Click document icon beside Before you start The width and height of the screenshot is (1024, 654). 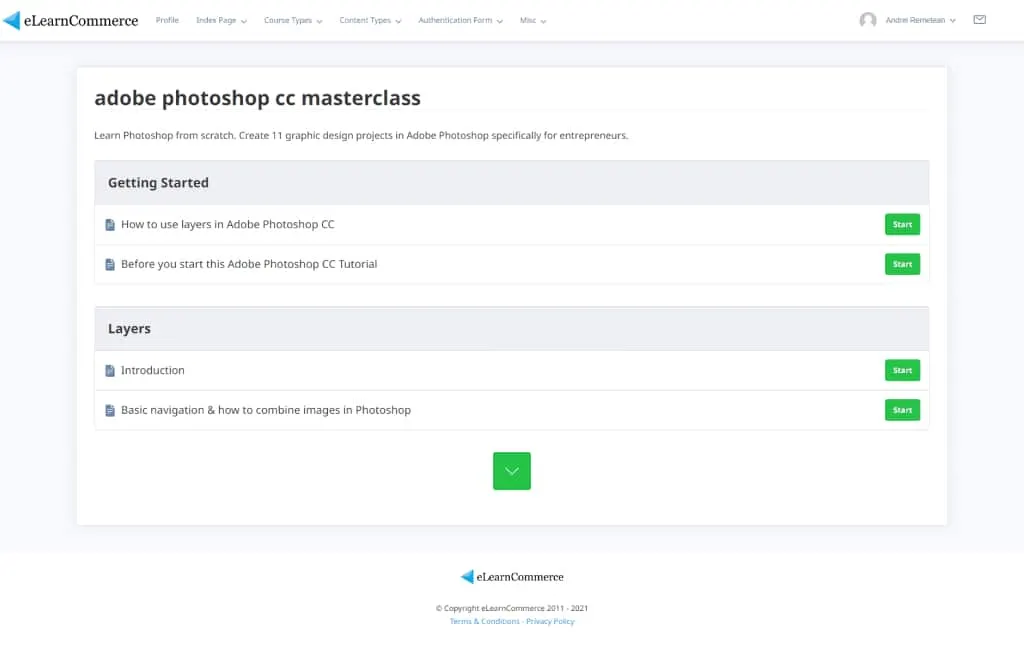click(110, 265)
